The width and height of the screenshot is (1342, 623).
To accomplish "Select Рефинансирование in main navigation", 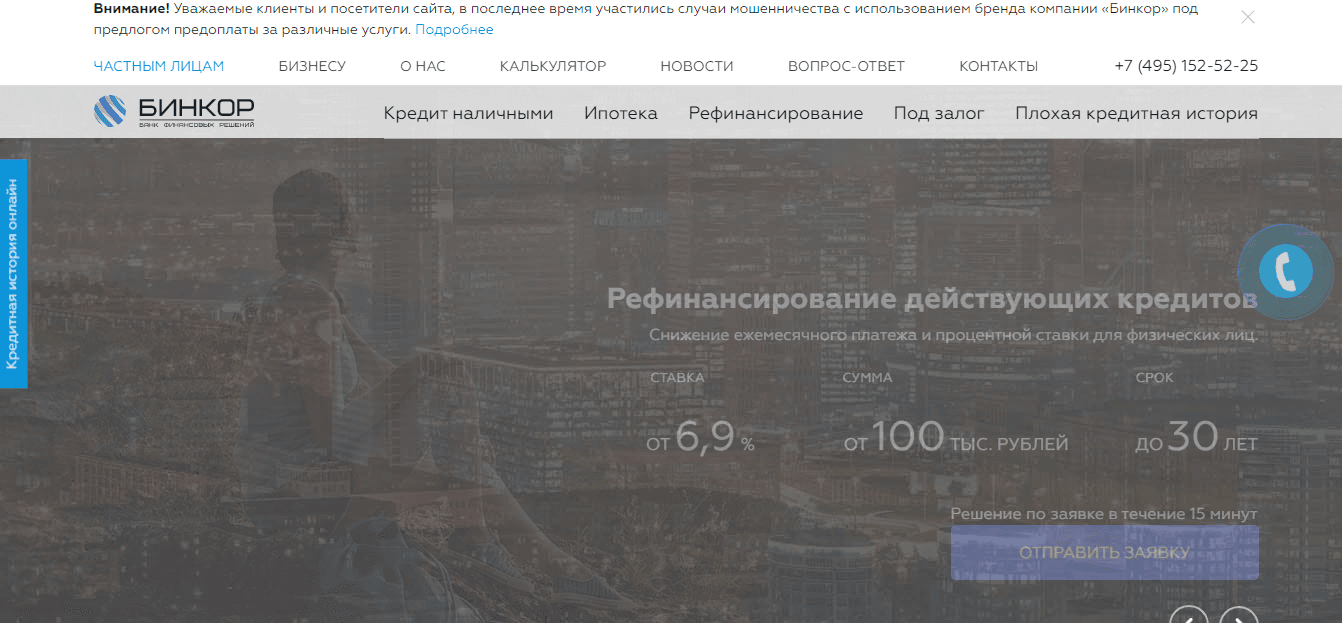I will pos(775,113).
